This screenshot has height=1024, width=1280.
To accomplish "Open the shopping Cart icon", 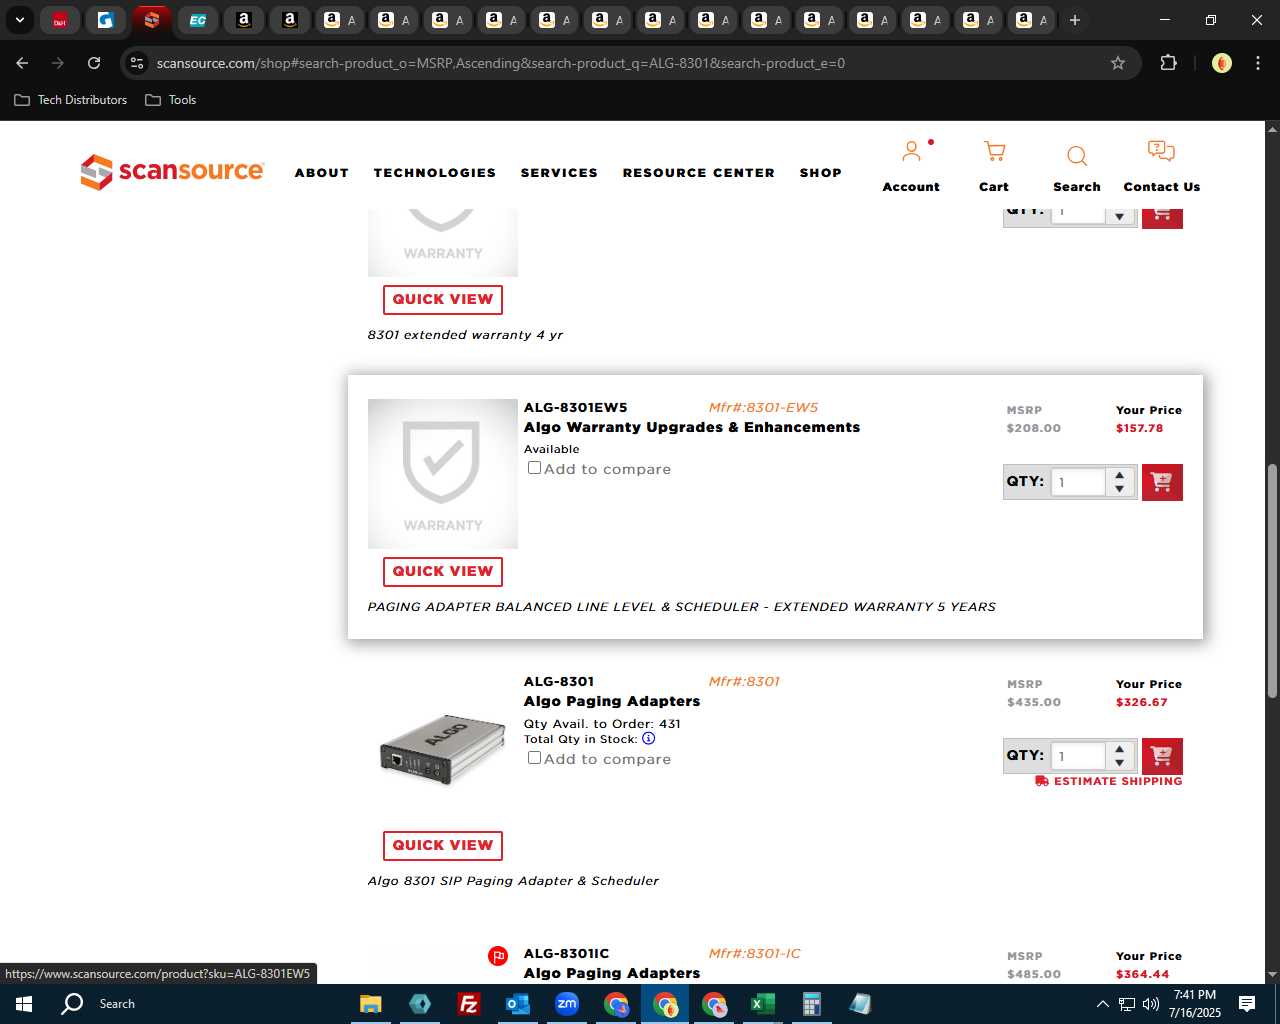I will click(994, 152).
